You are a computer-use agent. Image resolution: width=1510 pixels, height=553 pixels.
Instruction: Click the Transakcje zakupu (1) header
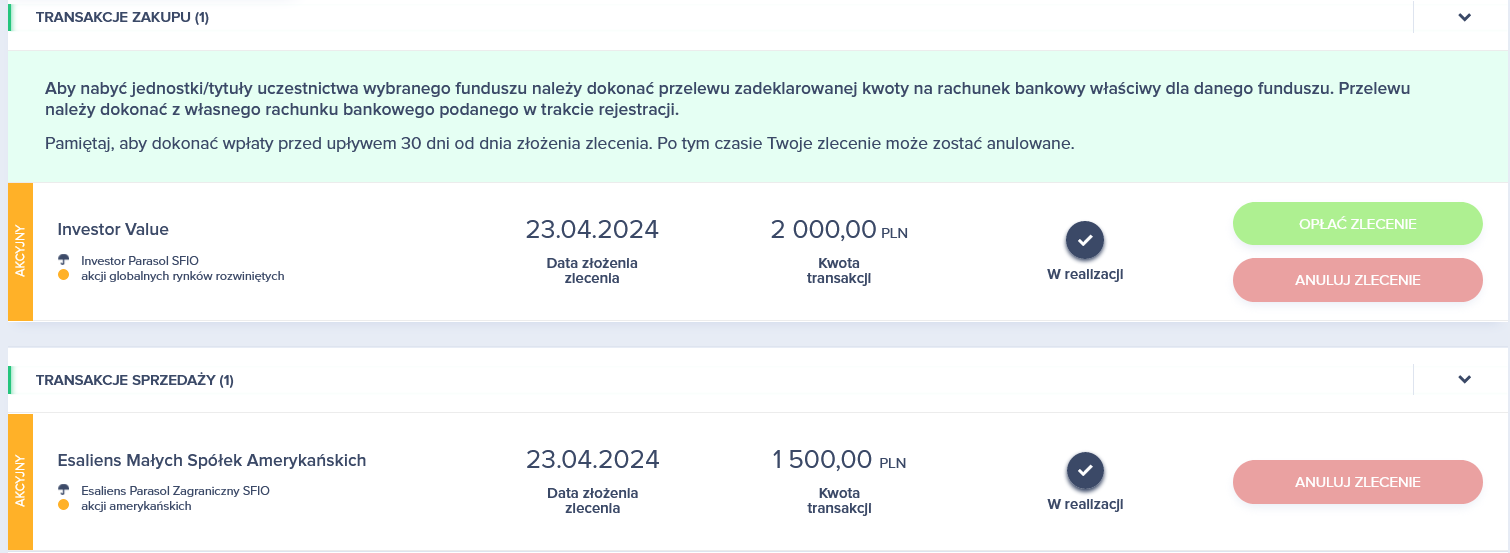coord(122,17)
